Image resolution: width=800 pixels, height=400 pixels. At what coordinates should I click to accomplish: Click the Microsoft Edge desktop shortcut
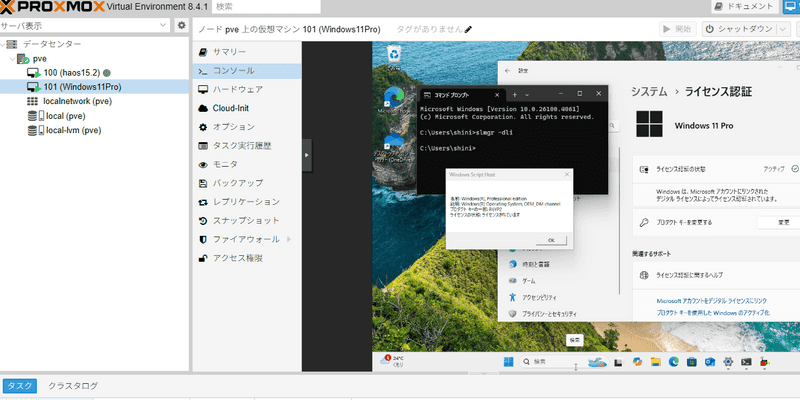(x=394, y=100)
